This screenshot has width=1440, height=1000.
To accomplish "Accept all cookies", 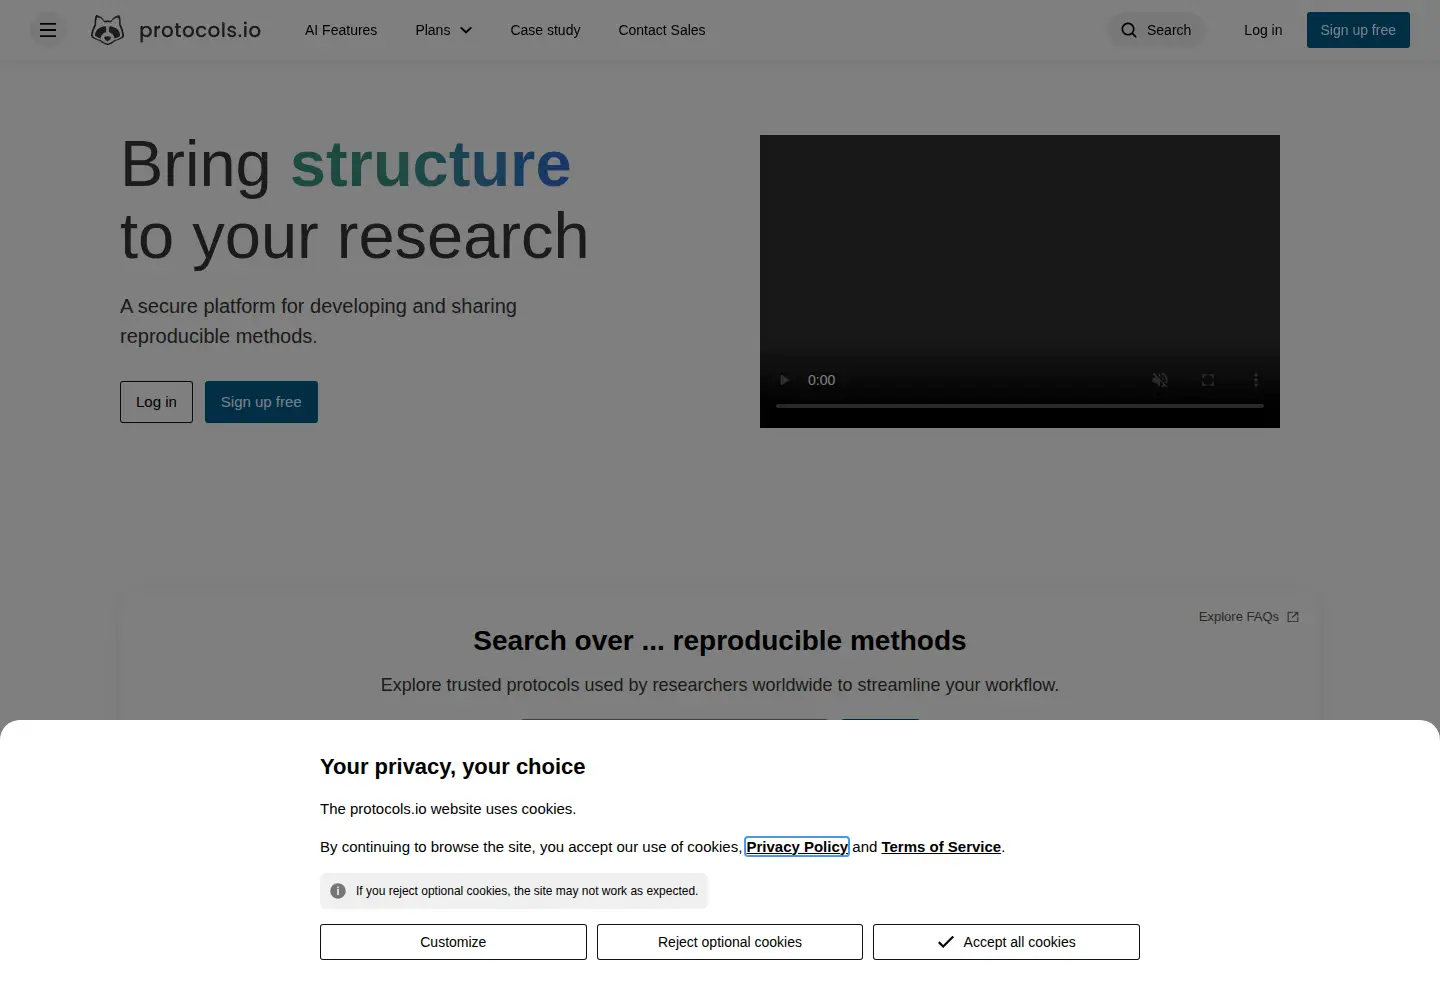I will pos(1006,942).
